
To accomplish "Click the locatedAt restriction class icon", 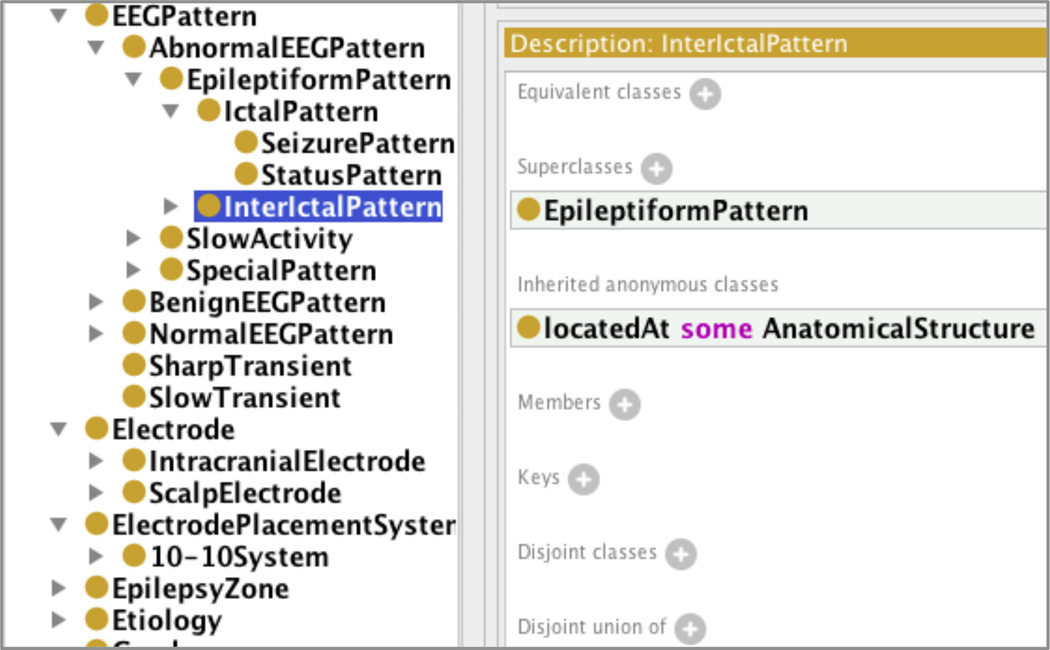I will (528, 328).
